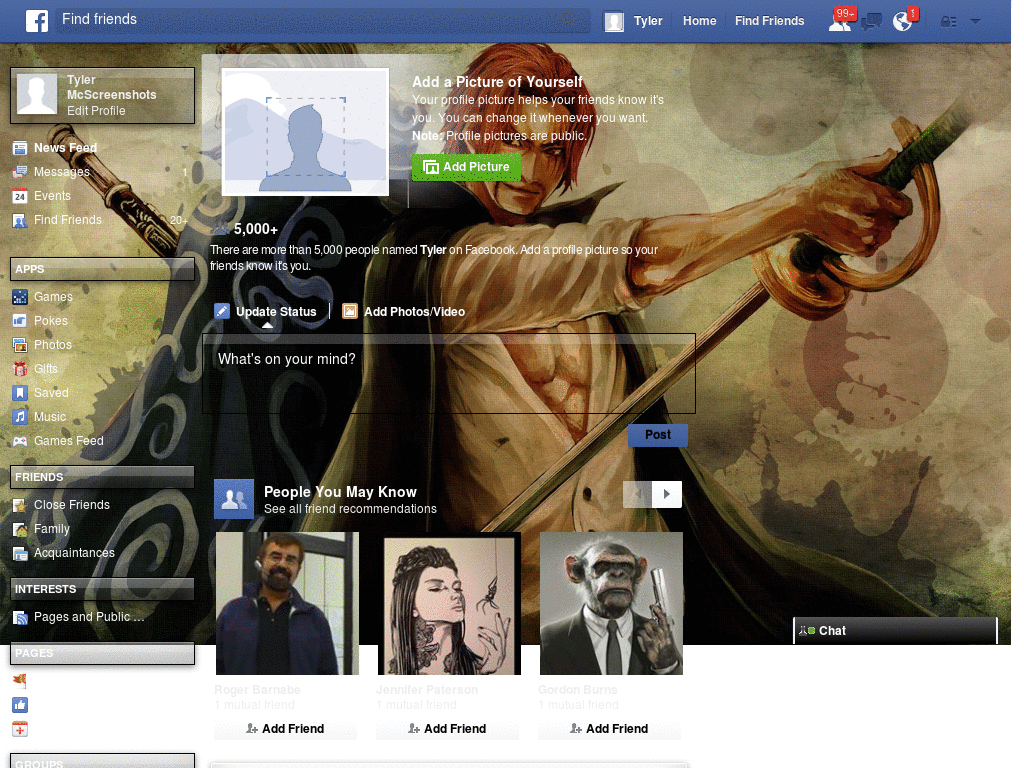Select the Update Status tab
This screenshot has width=1024, height=768.
(x=266, y=312)
